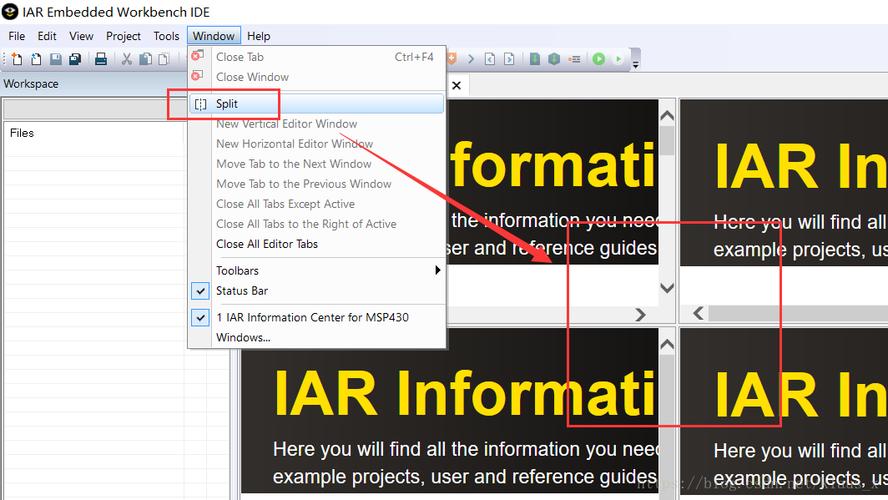Click the Save All toolbar icon
Screen dimensions: 888x500
[x=75, y=59]
